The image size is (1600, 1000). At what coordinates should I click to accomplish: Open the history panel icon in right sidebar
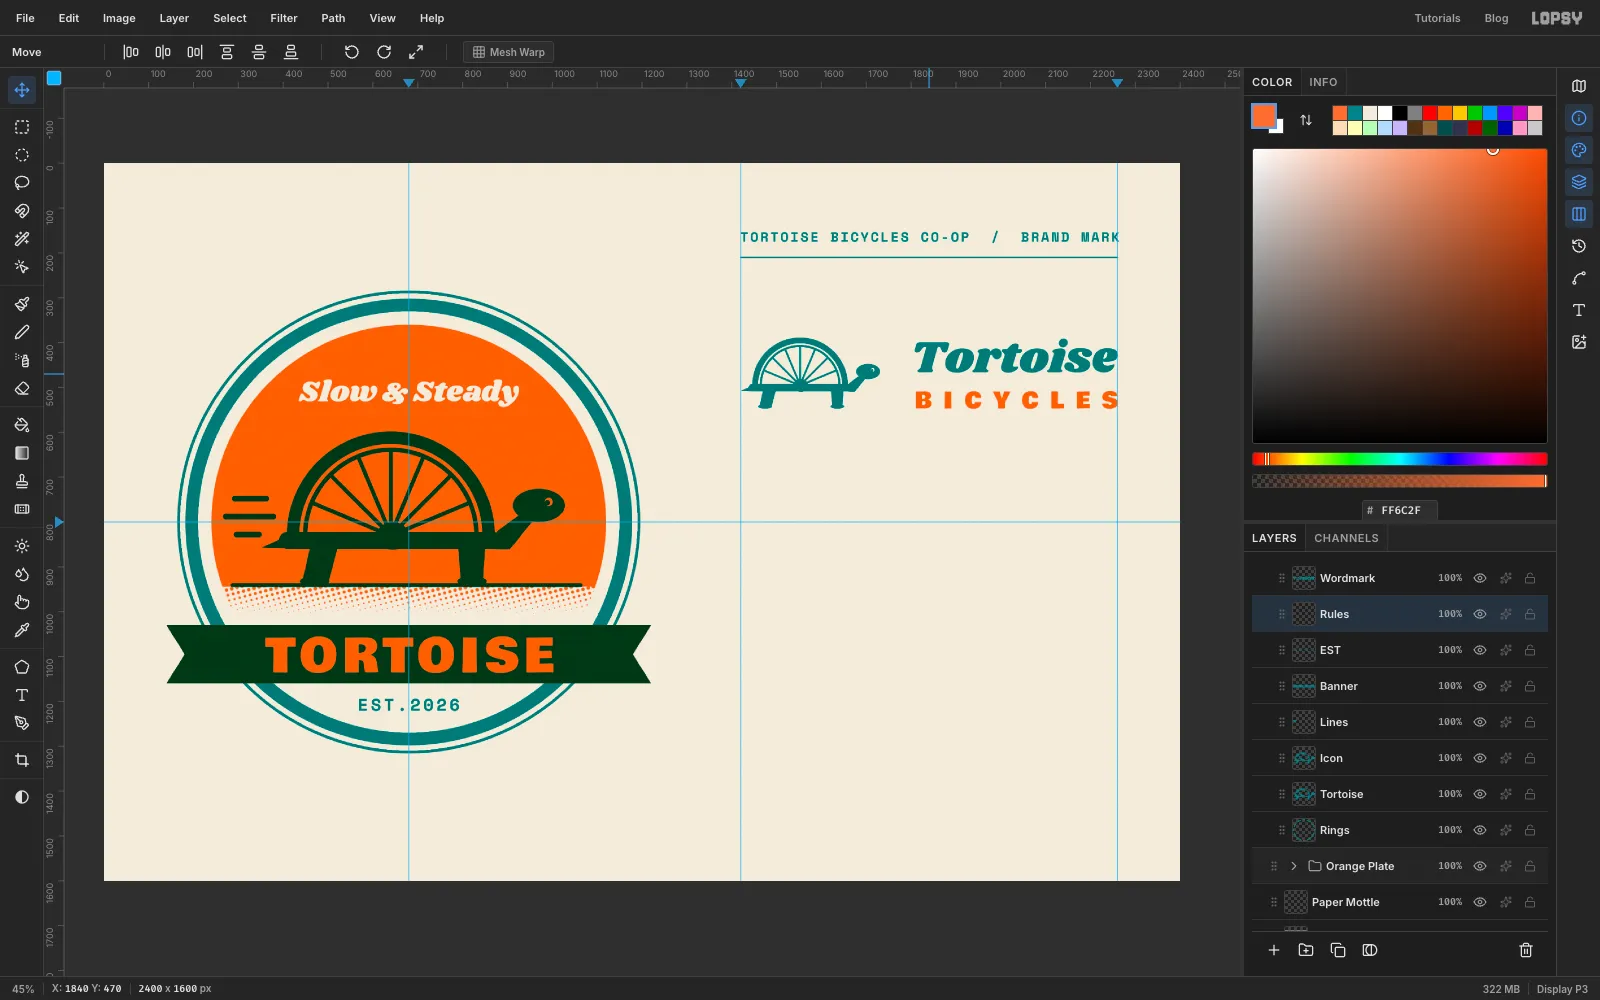(1579, 246)
